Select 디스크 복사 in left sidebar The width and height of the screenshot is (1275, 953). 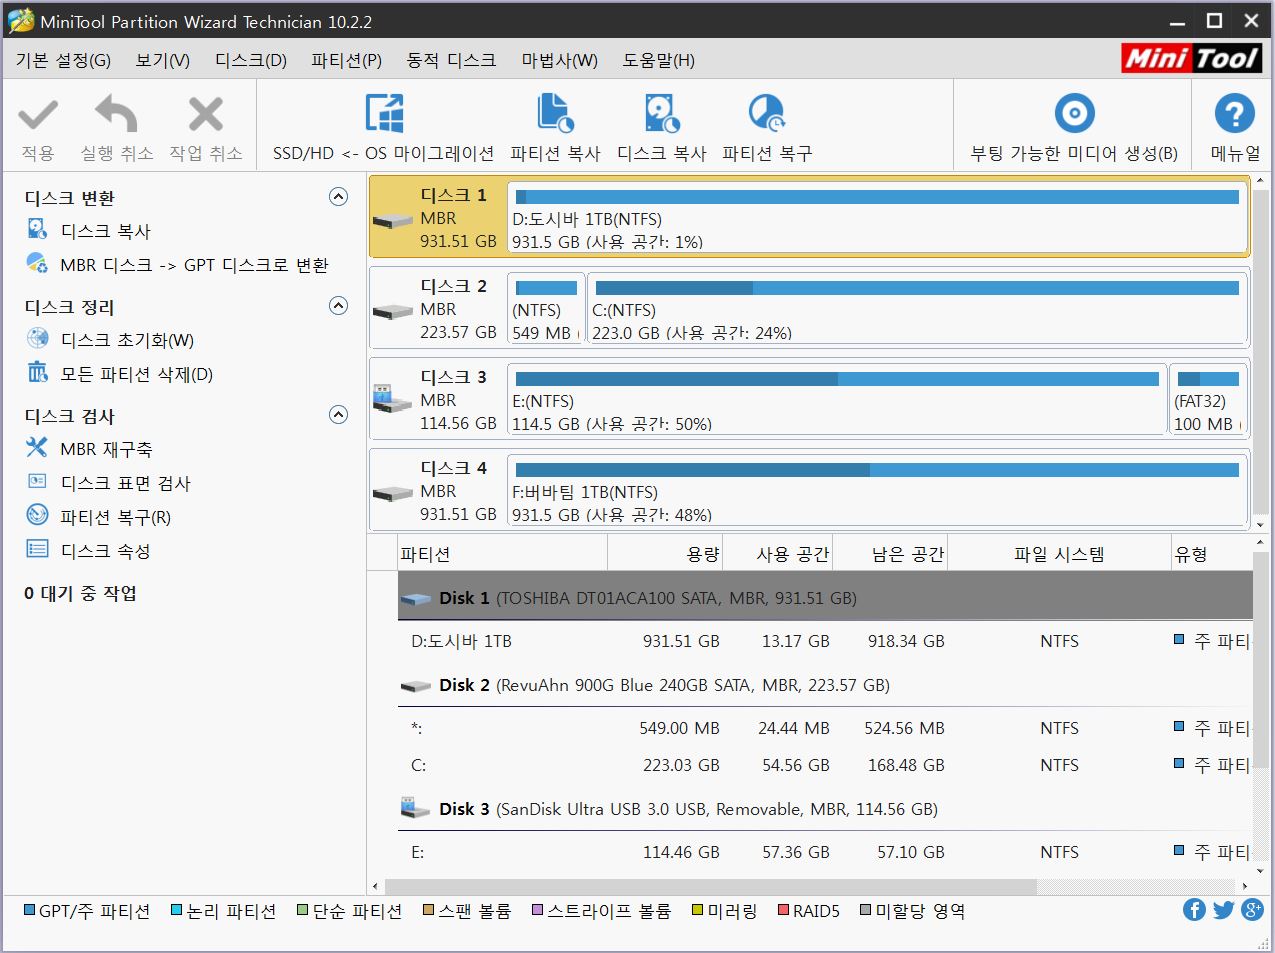pos(105,231)
